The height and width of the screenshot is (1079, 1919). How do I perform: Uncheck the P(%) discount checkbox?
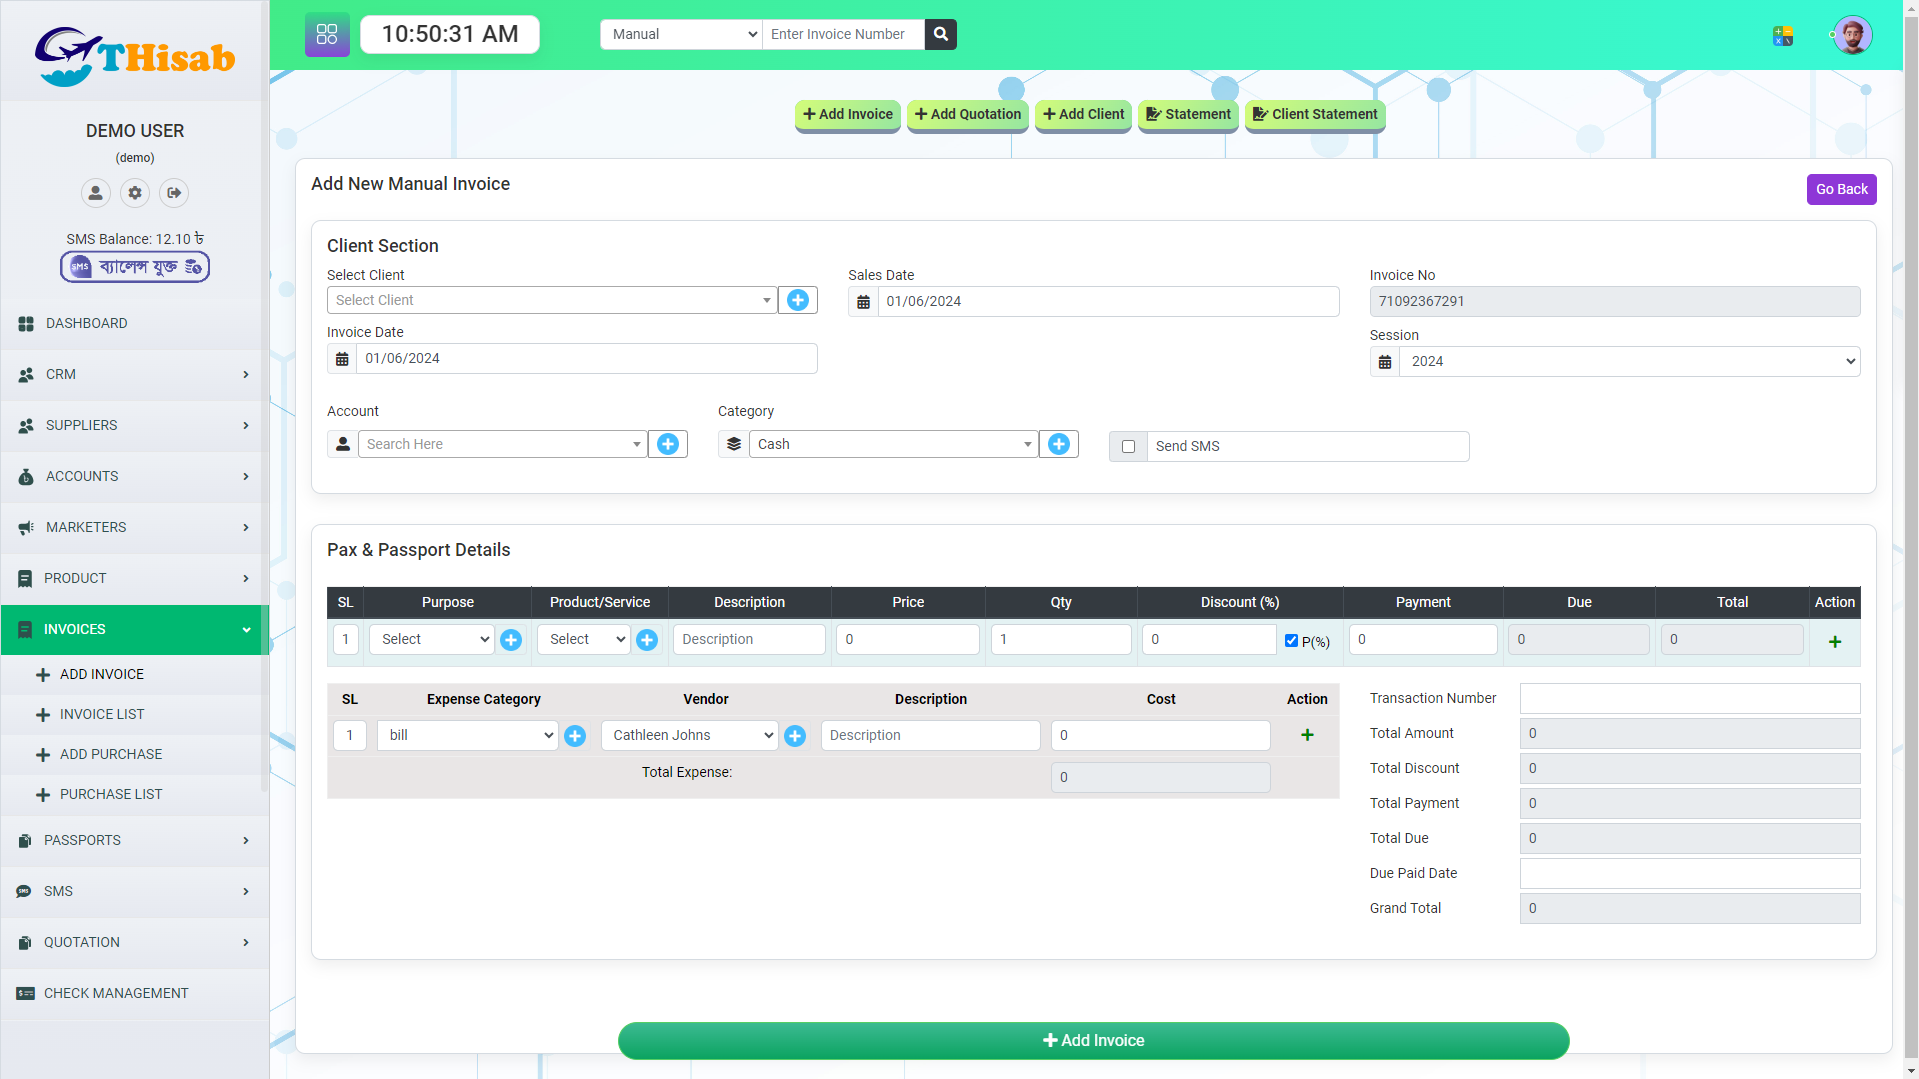tap(1291, 641)
